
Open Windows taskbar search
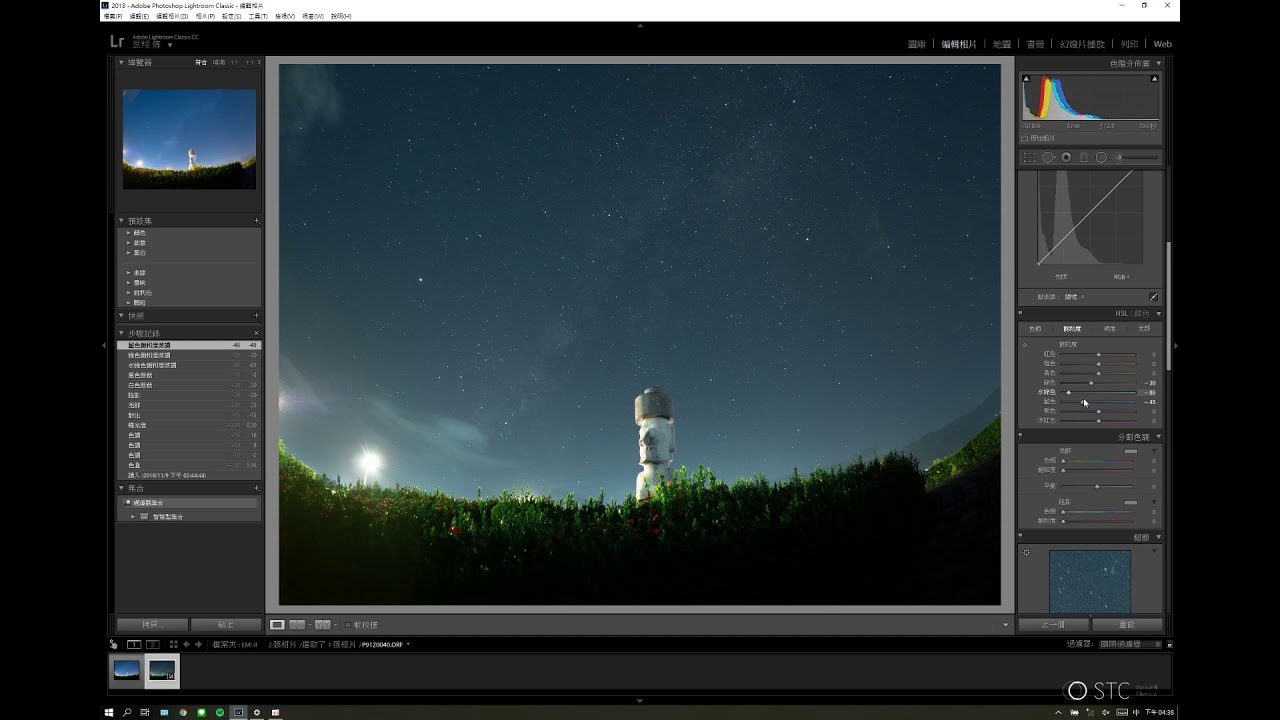(x=127, y=713)
